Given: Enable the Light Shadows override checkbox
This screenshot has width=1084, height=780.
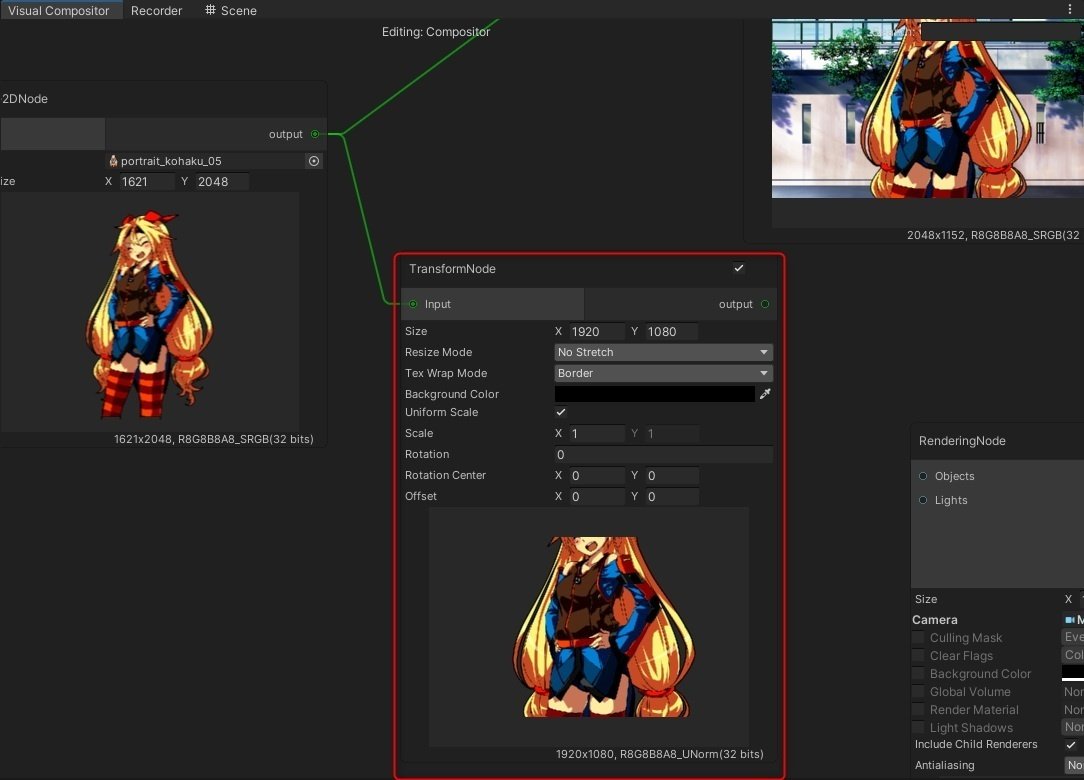Looking at the screenshot, I should [918, 727].
